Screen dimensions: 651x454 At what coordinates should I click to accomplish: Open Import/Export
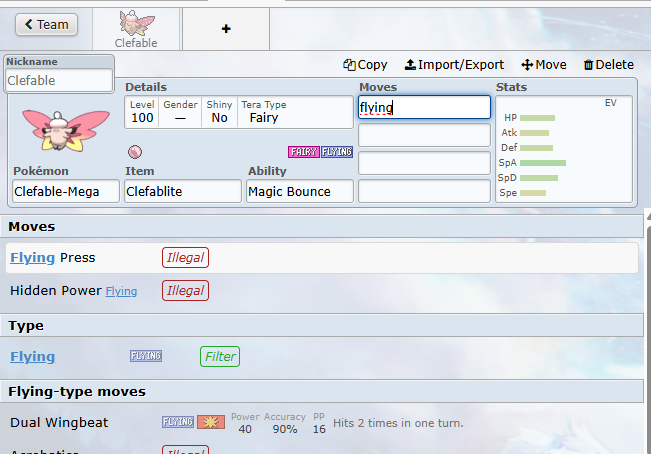[x=454, y=65]
